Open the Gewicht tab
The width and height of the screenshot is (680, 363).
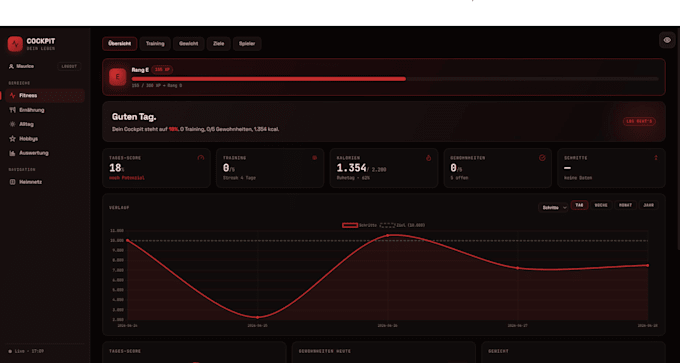pyautogui.click(x=189, y=44)
